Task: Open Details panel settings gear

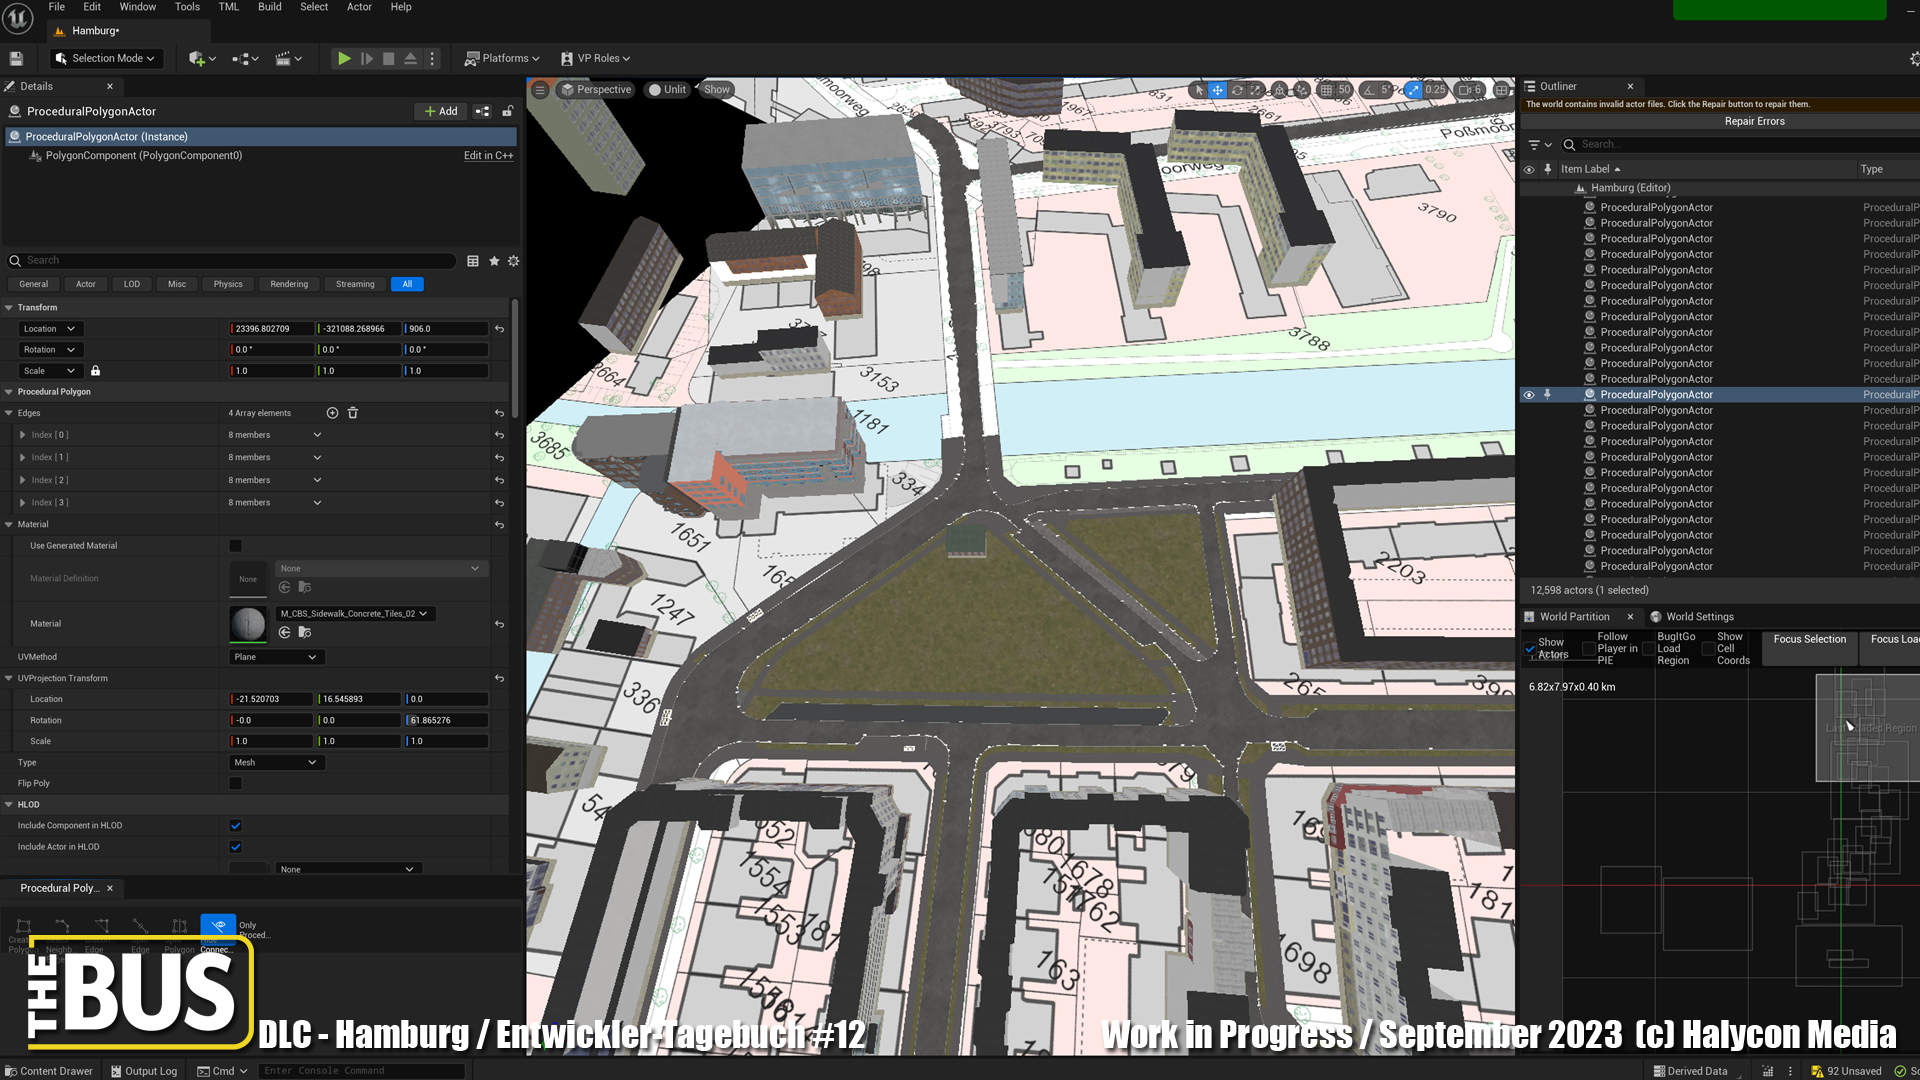Action: click(514, 261)
